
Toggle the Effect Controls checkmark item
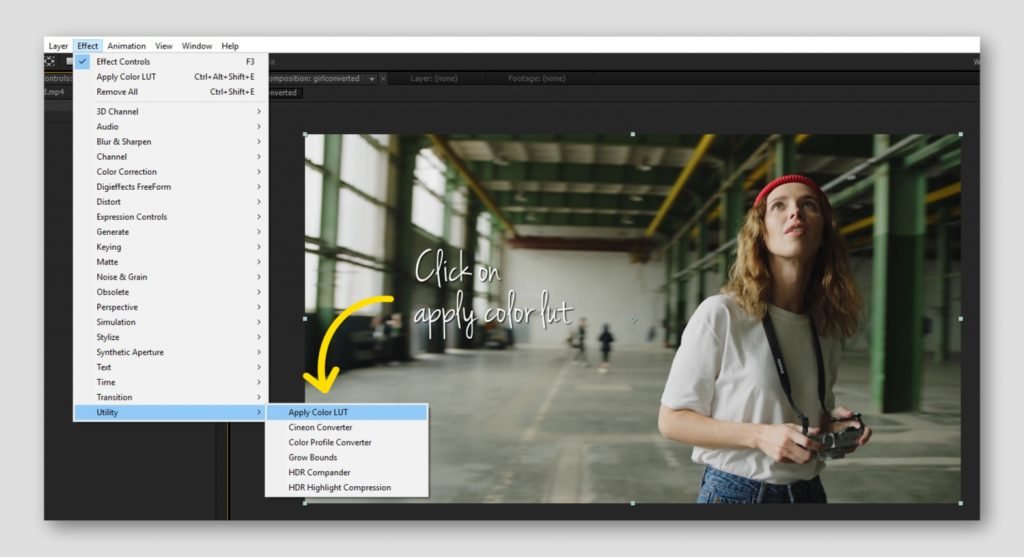(x=123, y=62)
